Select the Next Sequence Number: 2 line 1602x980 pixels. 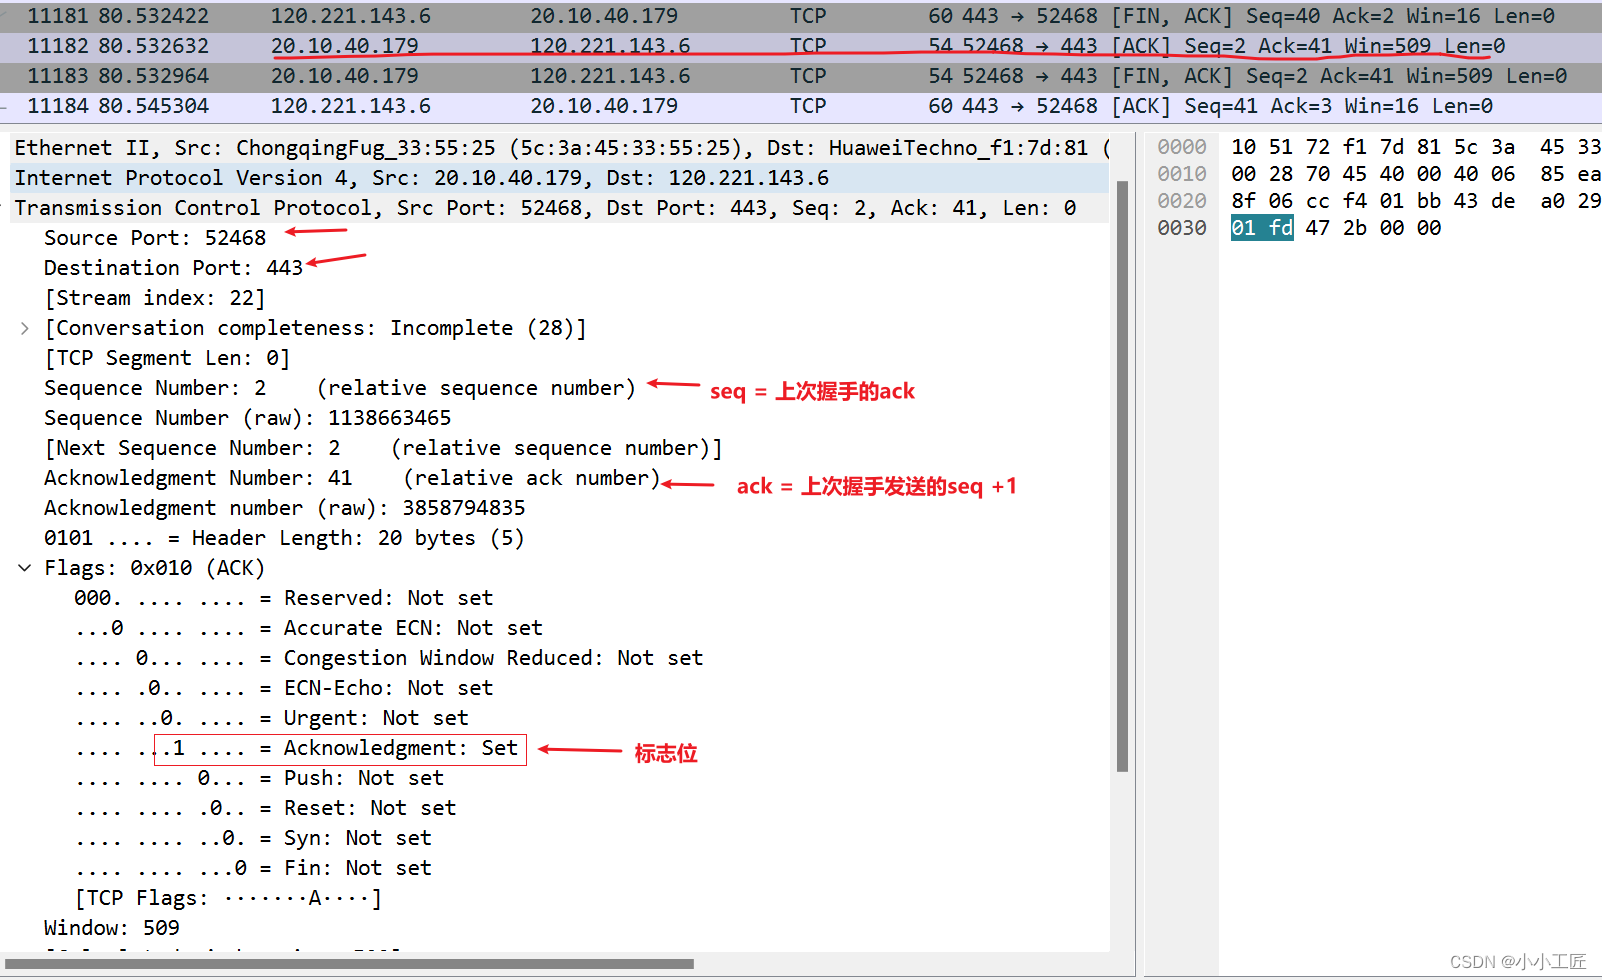point(383,448)
